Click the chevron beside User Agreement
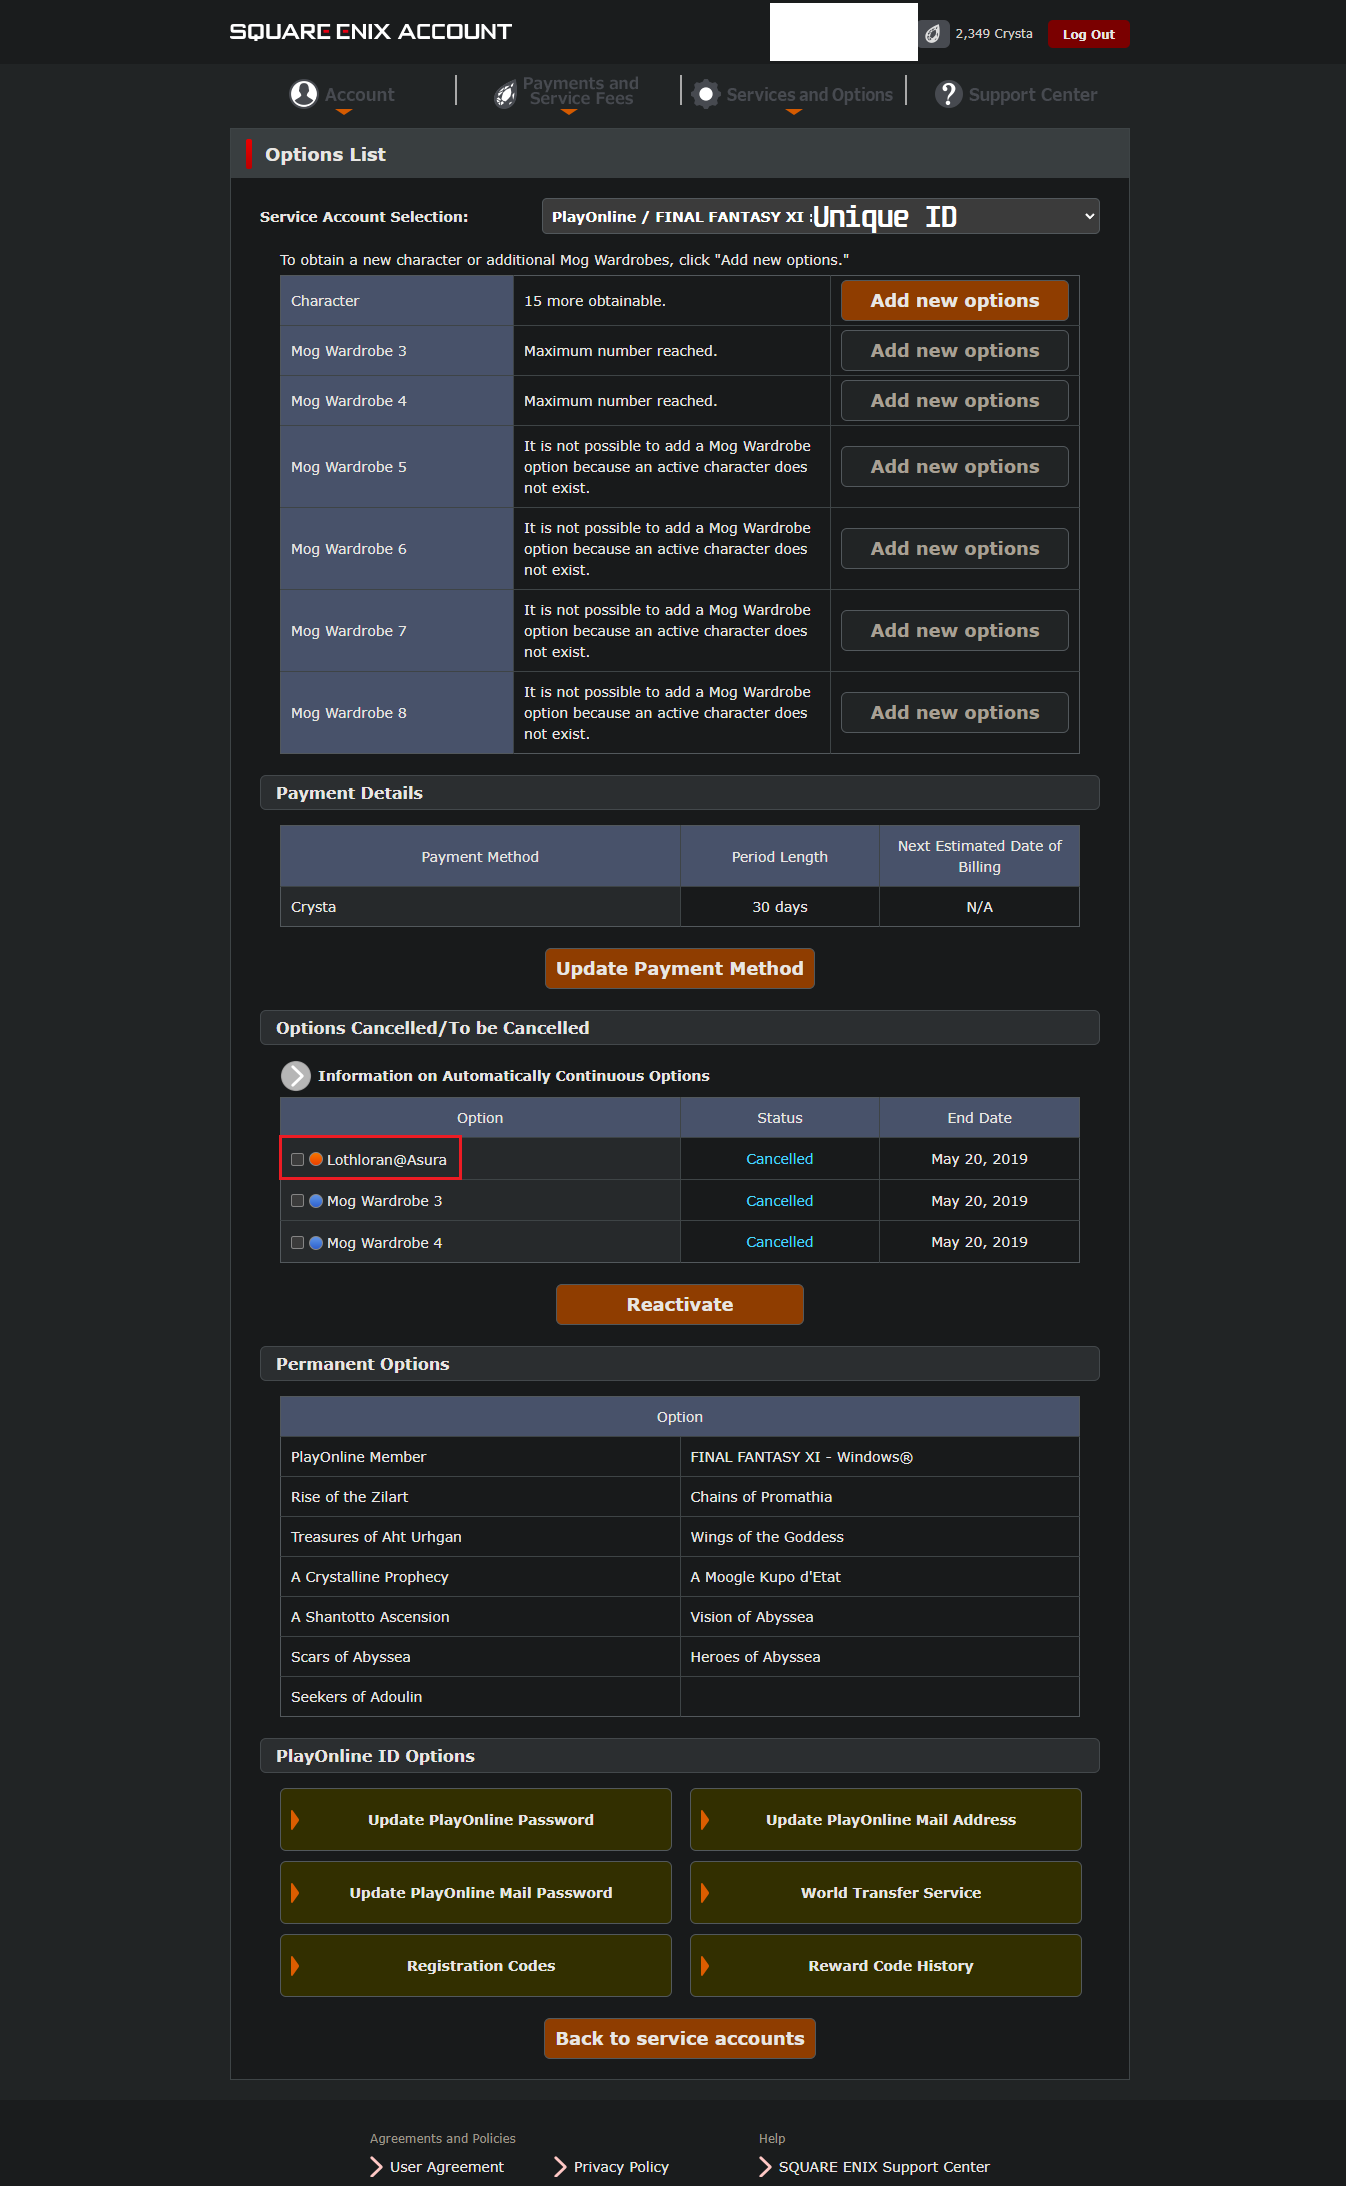The width and height of the screenshot is (1346, 2186). coord(376,2166)
